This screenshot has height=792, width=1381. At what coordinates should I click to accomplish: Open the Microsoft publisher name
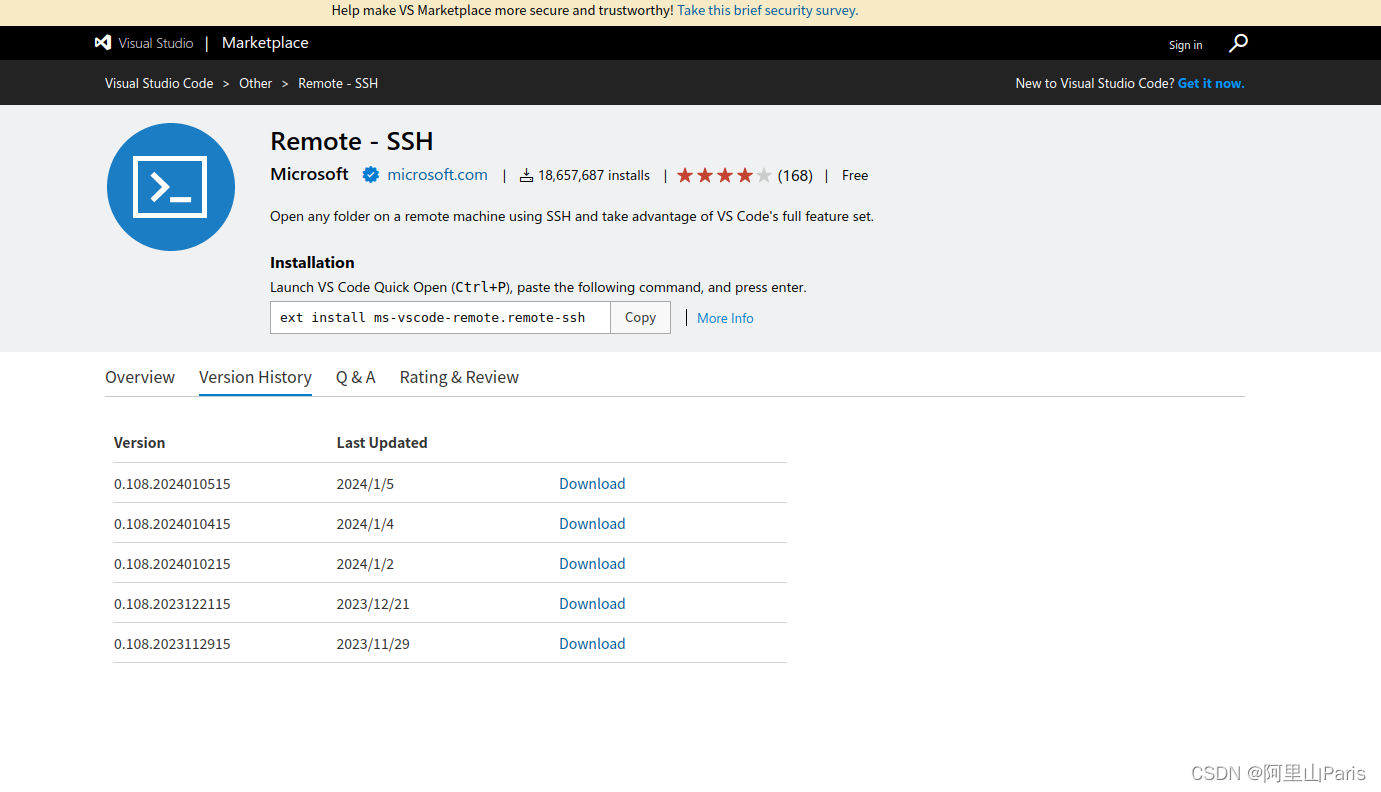(309, 174)
